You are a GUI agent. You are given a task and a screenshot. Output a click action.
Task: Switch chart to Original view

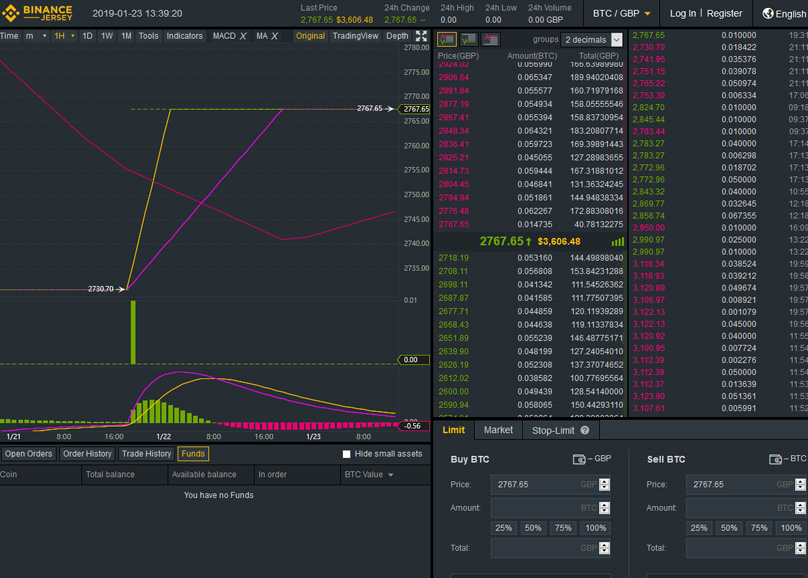pos(310,36)
